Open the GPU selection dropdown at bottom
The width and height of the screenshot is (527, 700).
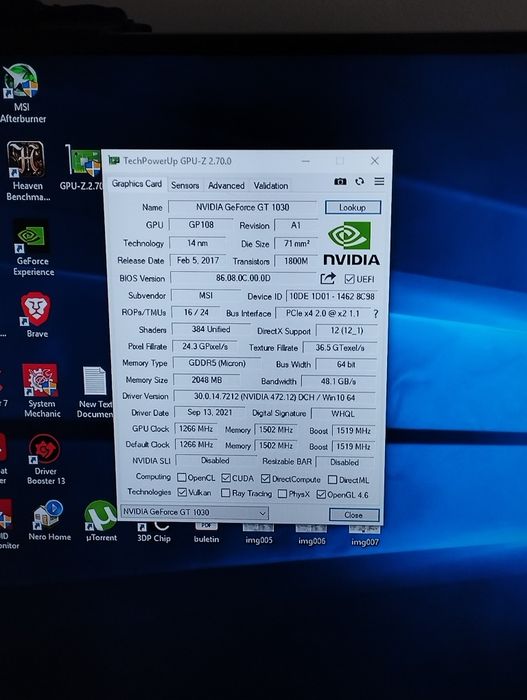195,512
